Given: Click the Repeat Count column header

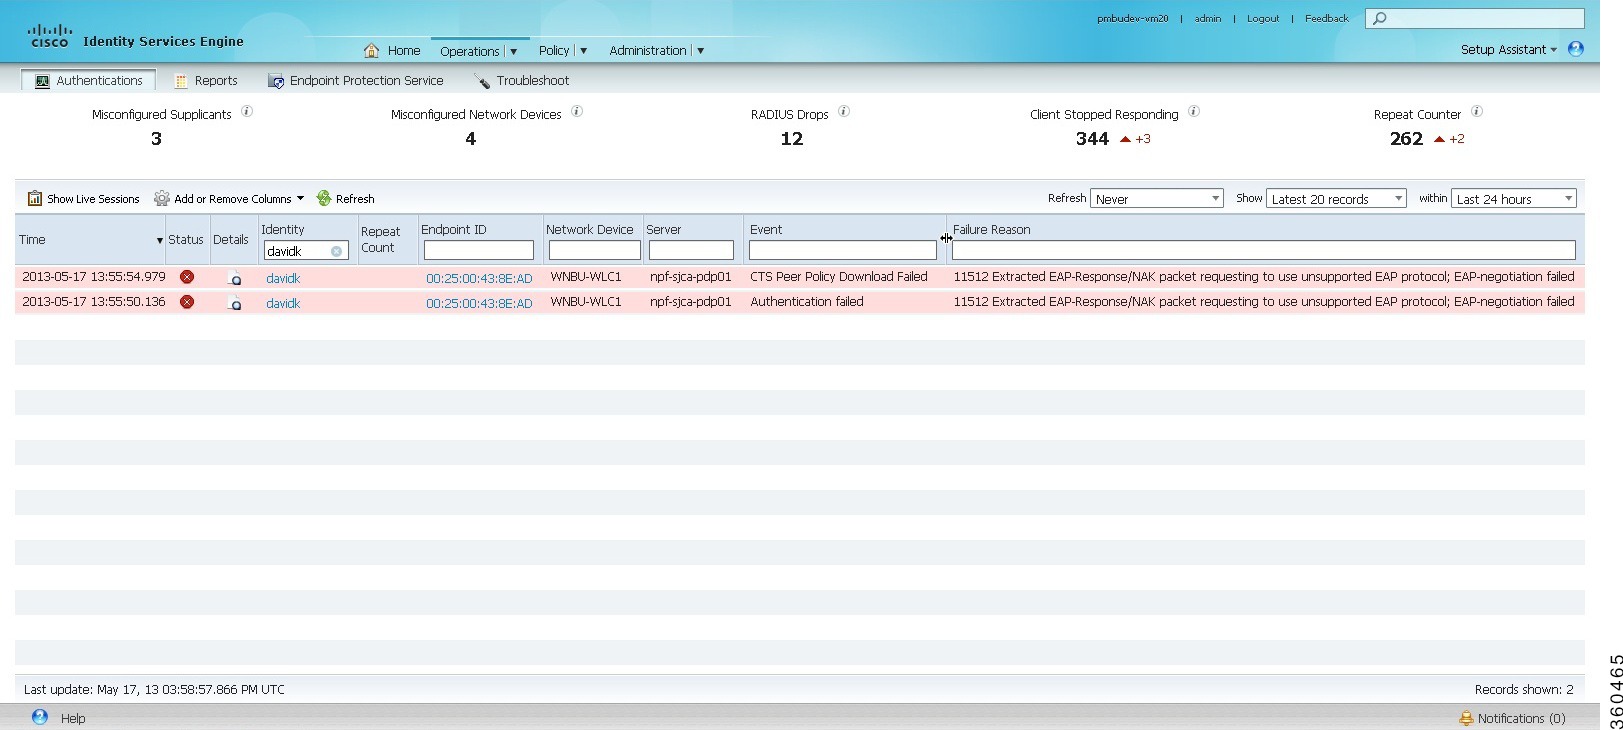Looking at the screenshot, I should tap(381, 240).
